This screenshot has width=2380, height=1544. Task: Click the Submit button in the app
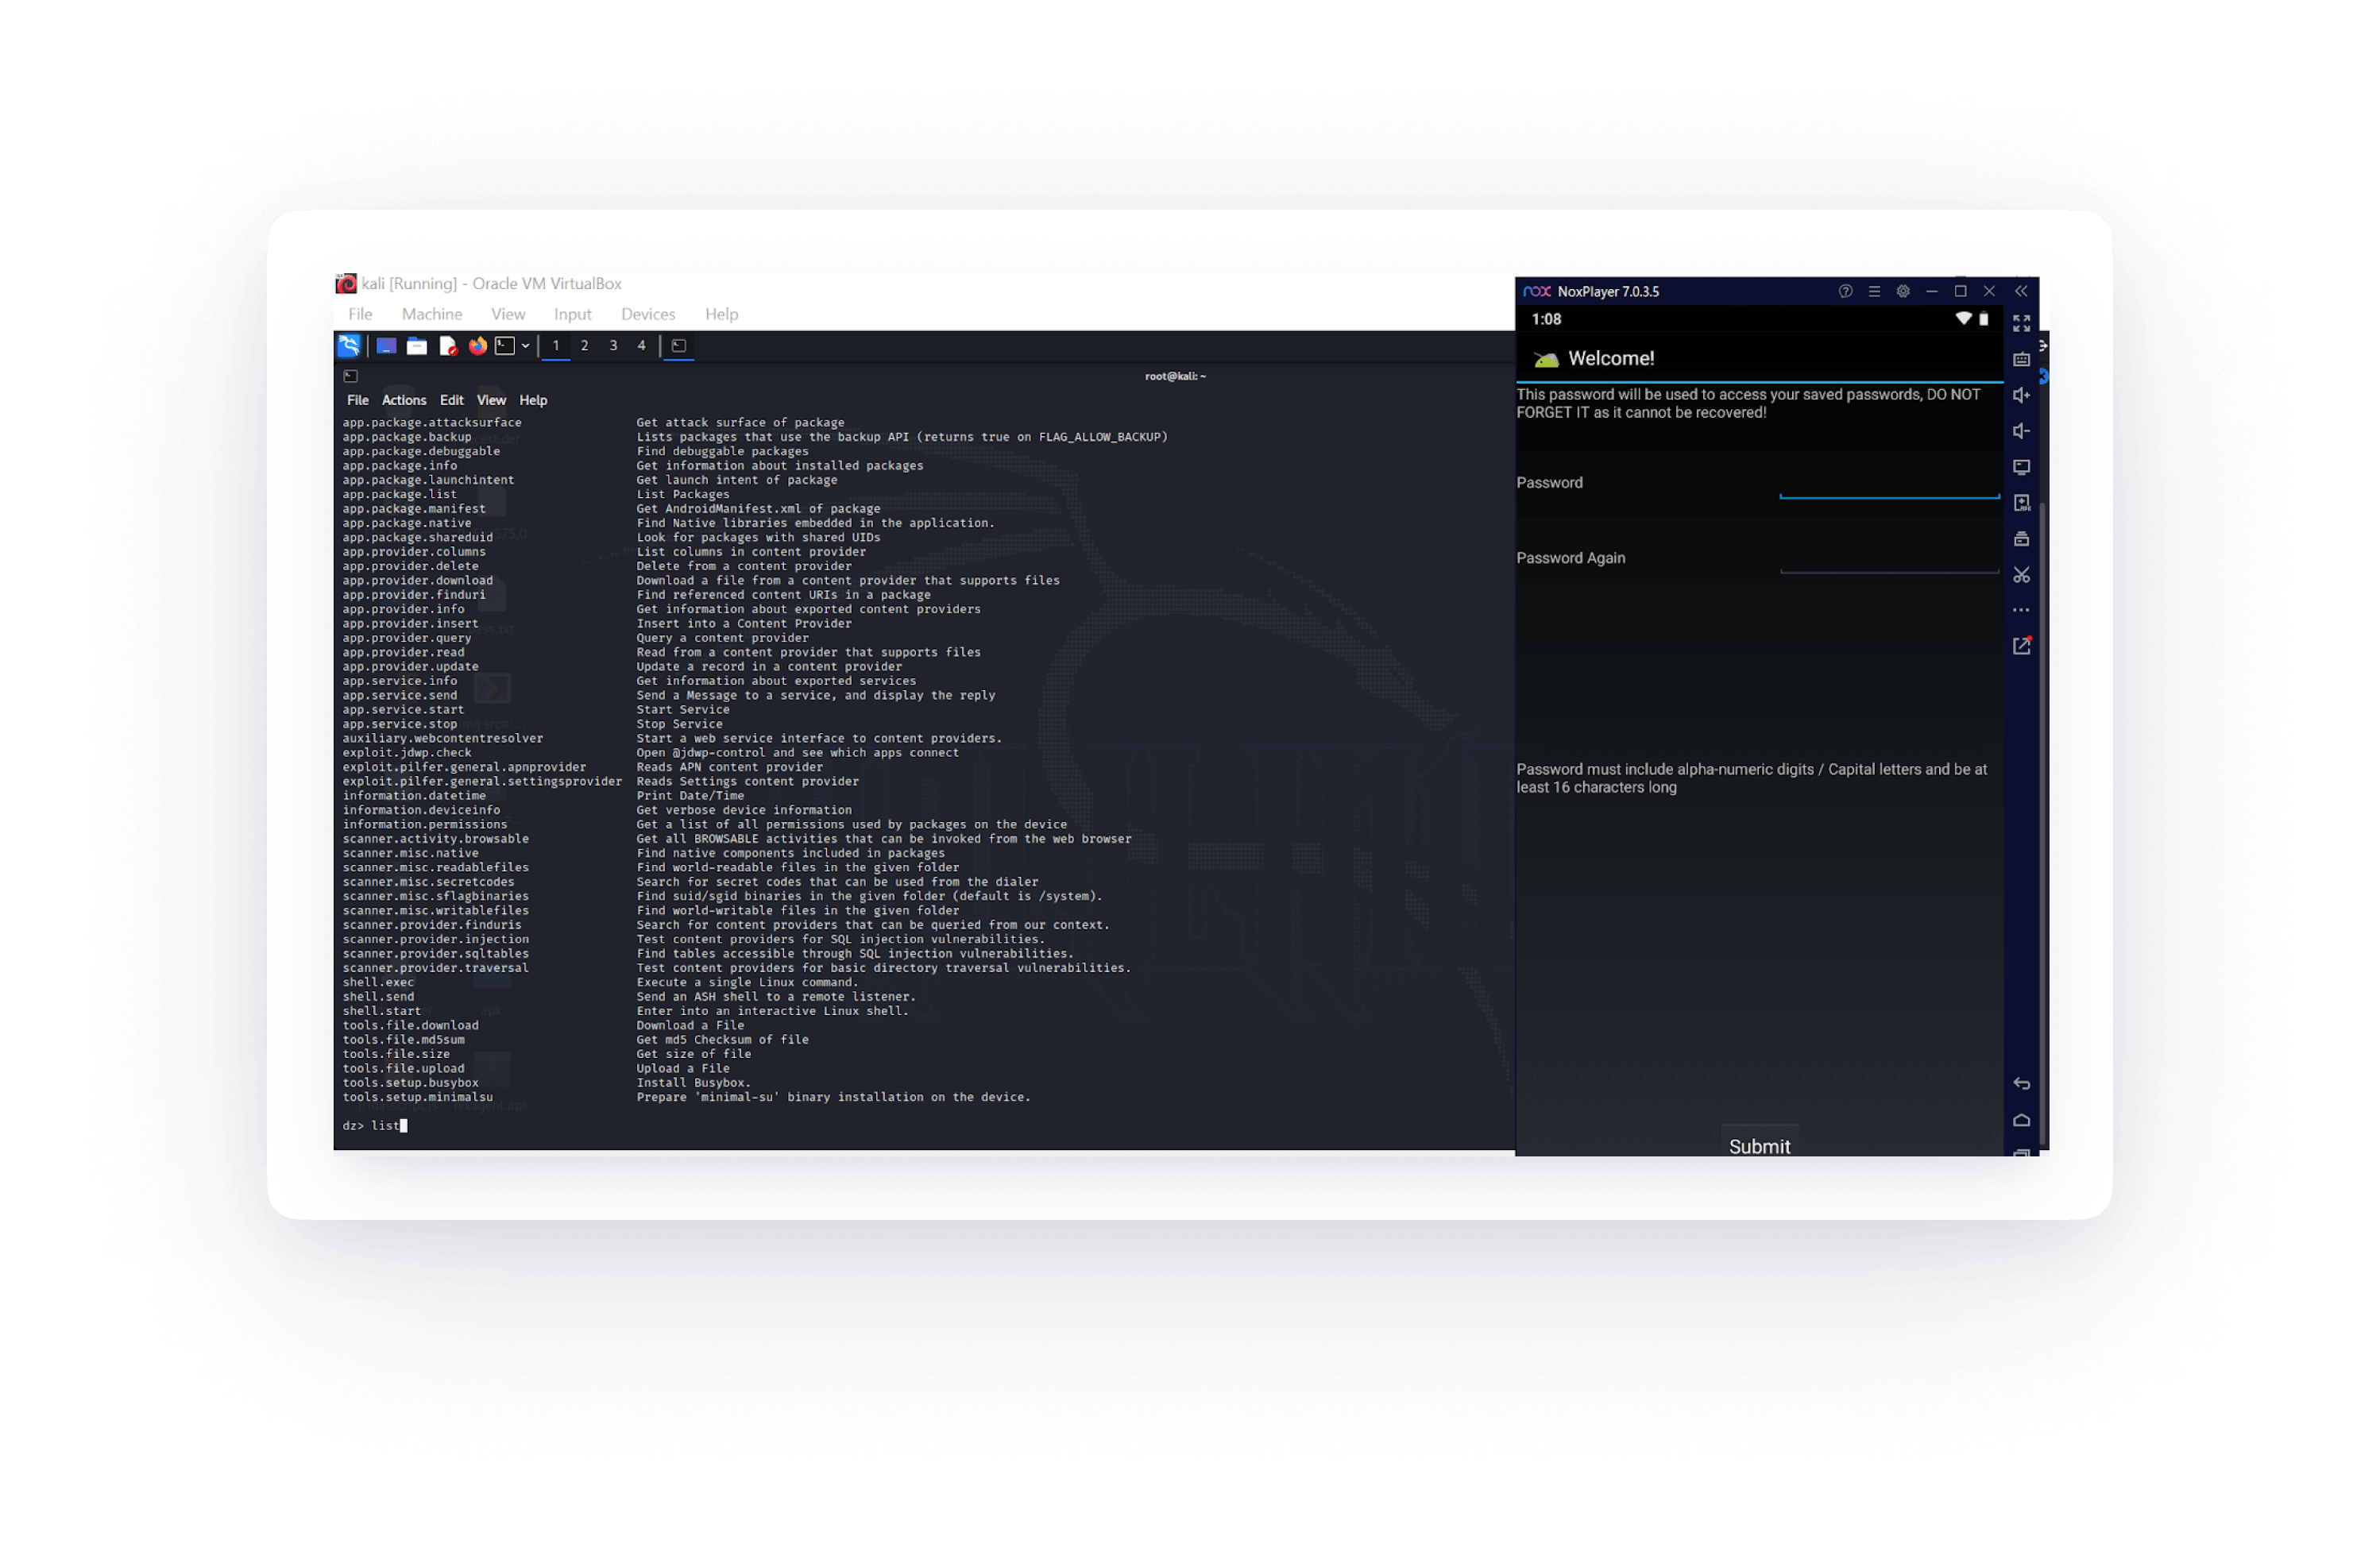[1759, 1146]
